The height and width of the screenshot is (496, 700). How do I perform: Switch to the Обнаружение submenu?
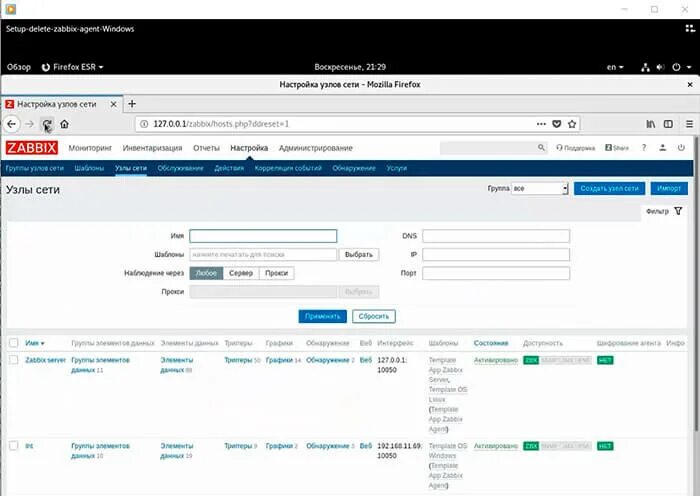click(x=354, y=168)
